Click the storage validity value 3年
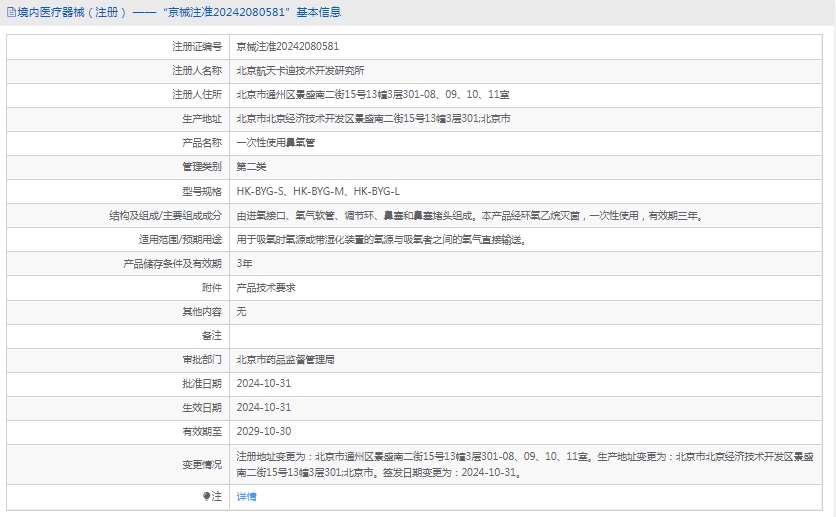Image resolution: width=836 pixels, height=517 pixels. [245, 263]
